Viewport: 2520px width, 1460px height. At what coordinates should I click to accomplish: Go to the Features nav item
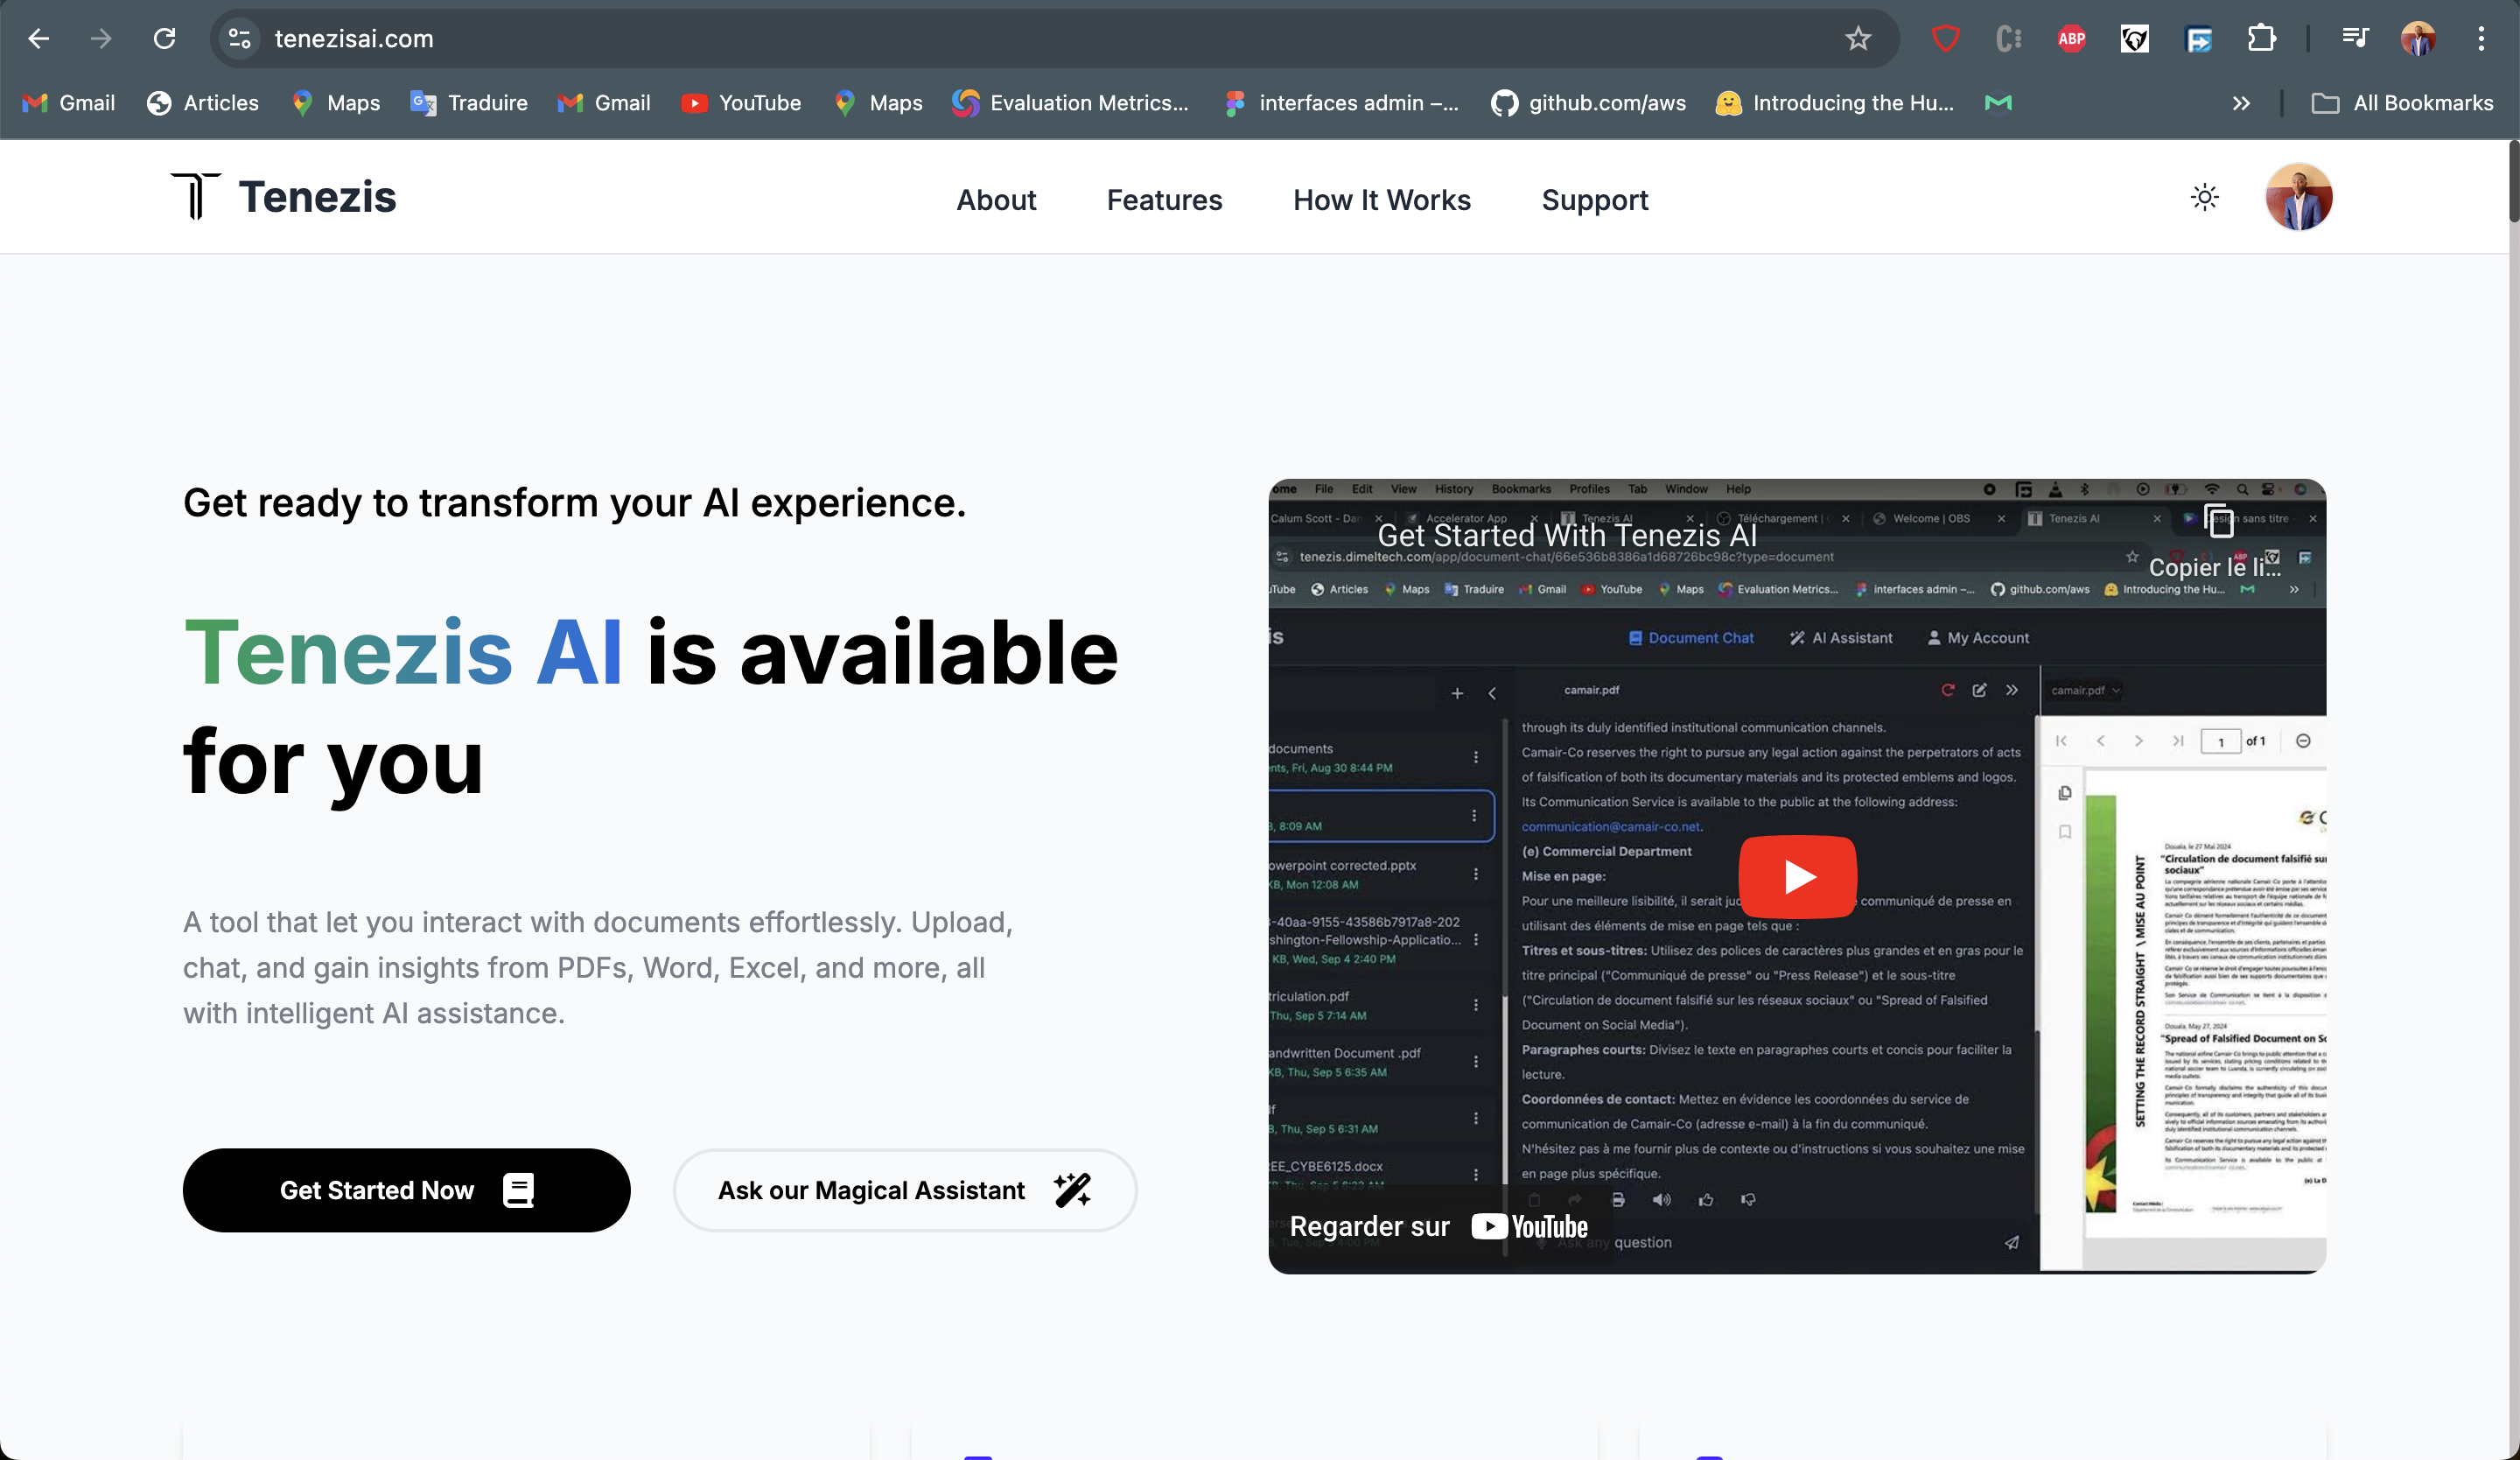[1164, 200]
